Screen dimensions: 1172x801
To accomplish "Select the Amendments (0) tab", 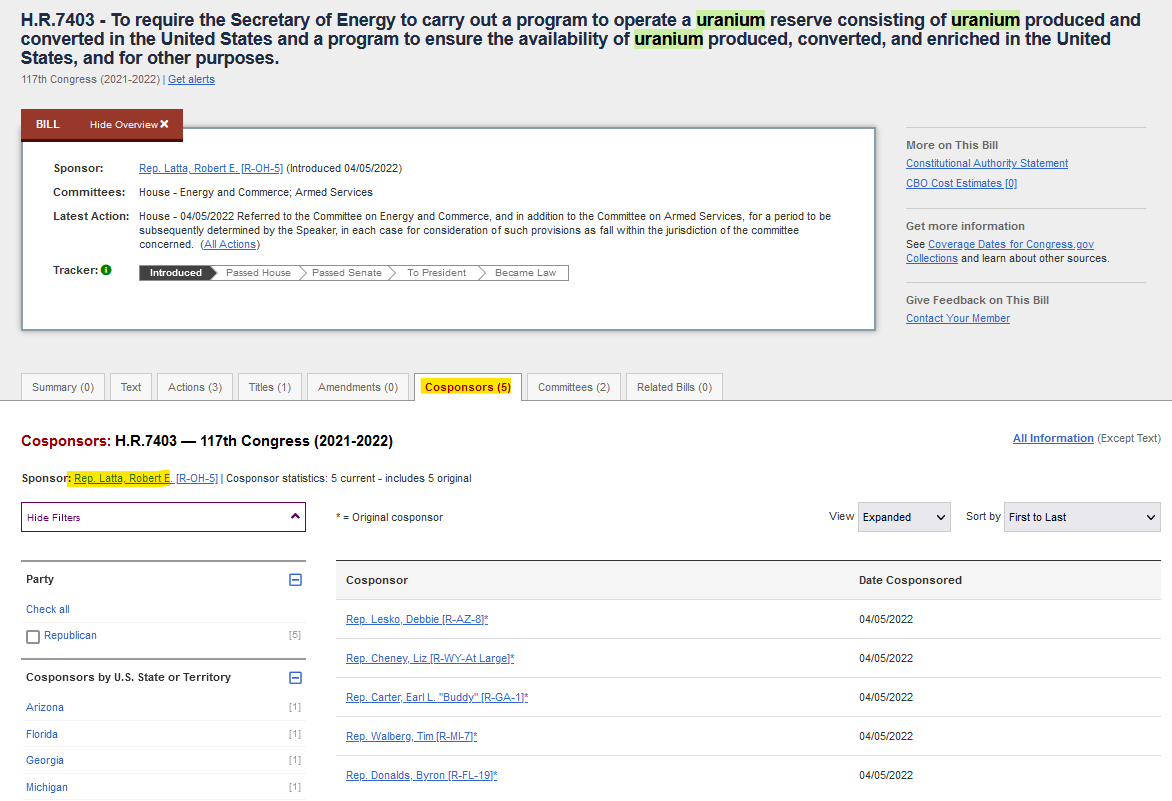I will (358, 387).
